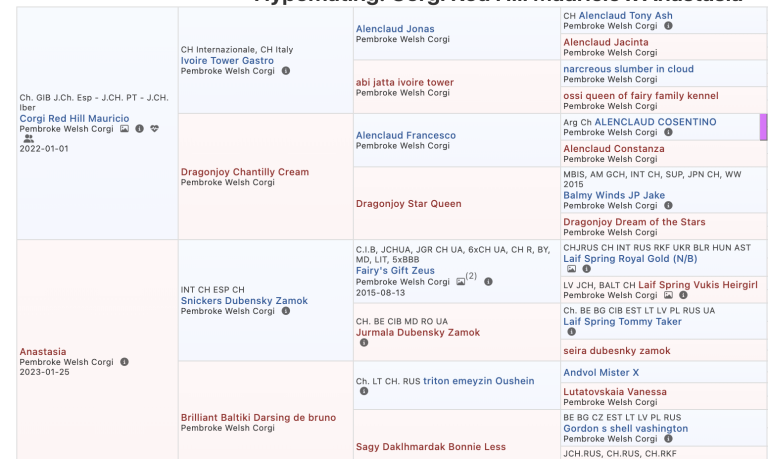Open Laif Spring Royal Gold (N/B) link
The width and height of the screenshot is (768, 459).
click(x=630, y=259)
